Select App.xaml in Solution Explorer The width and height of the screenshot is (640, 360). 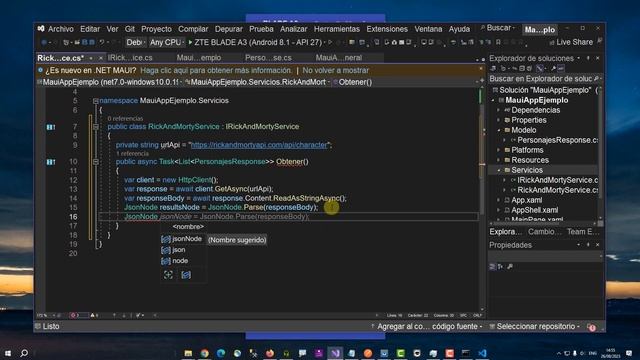tap(527, 200)
